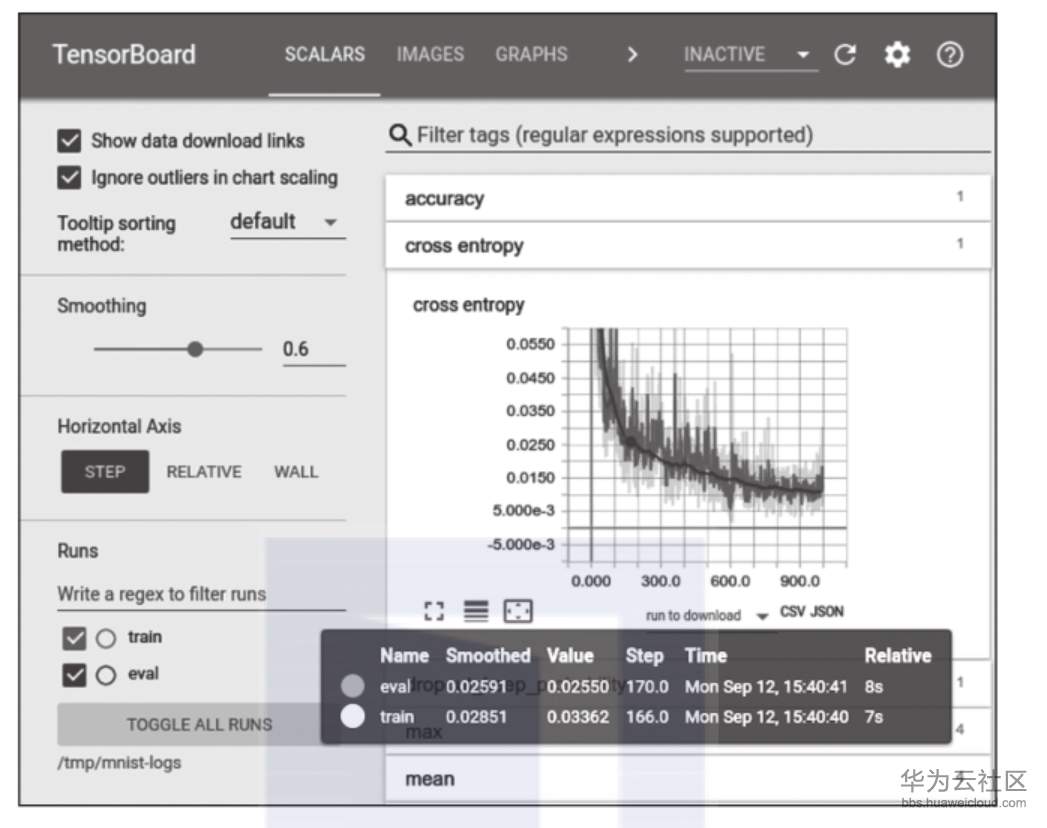Click the TensorBoard title
This screenshot has width=1047, height=828.
(124, 55)
